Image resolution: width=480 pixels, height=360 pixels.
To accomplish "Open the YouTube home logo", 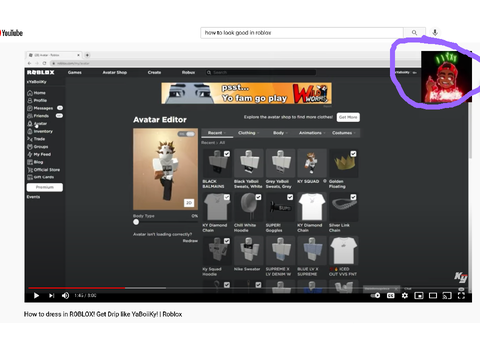I will [11, 33].
